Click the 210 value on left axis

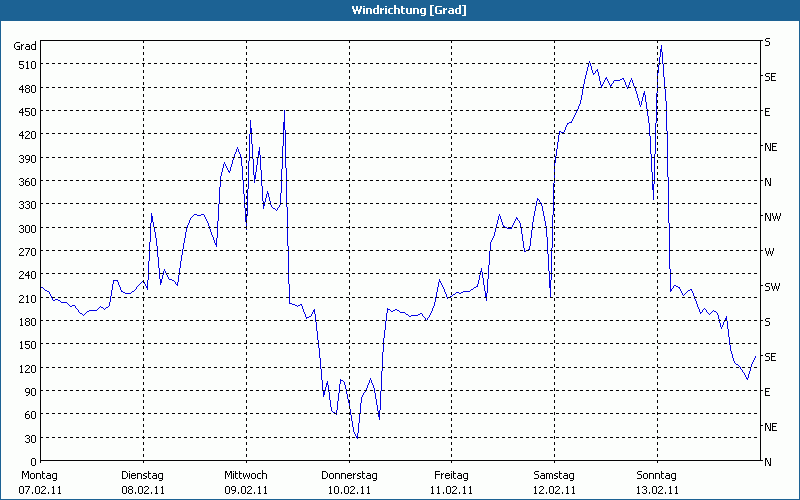[x=28, y=298]
